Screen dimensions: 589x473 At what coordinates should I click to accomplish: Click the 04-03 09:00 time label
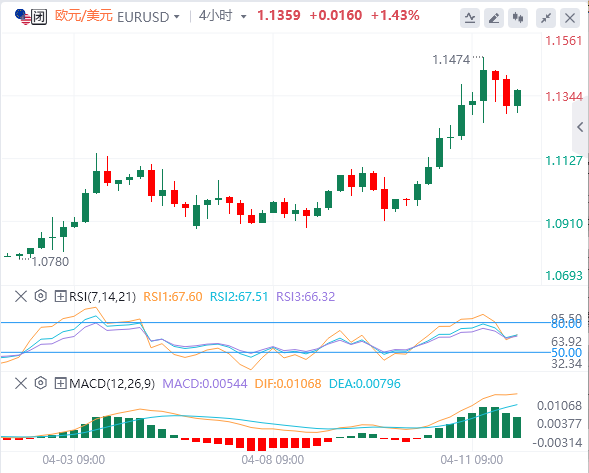(74, 460)
